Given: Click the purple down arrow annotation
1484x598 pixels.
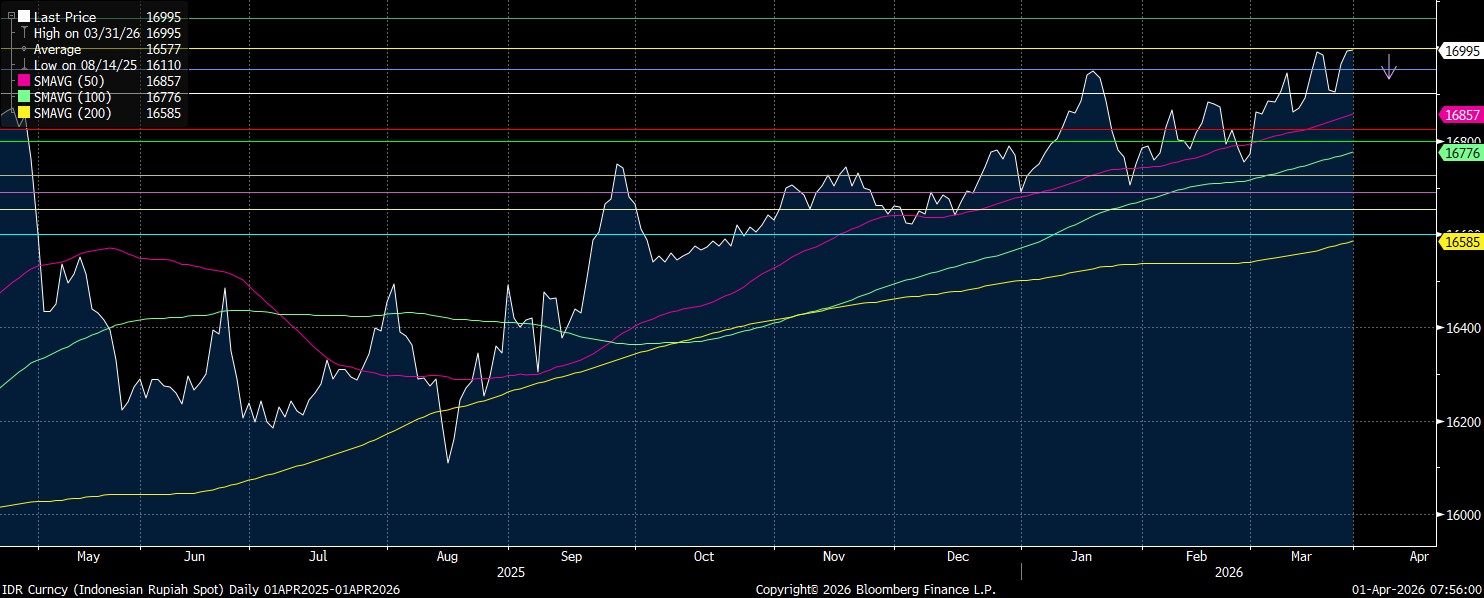Looking at the screenshot, I should (x=1388, y=68).
